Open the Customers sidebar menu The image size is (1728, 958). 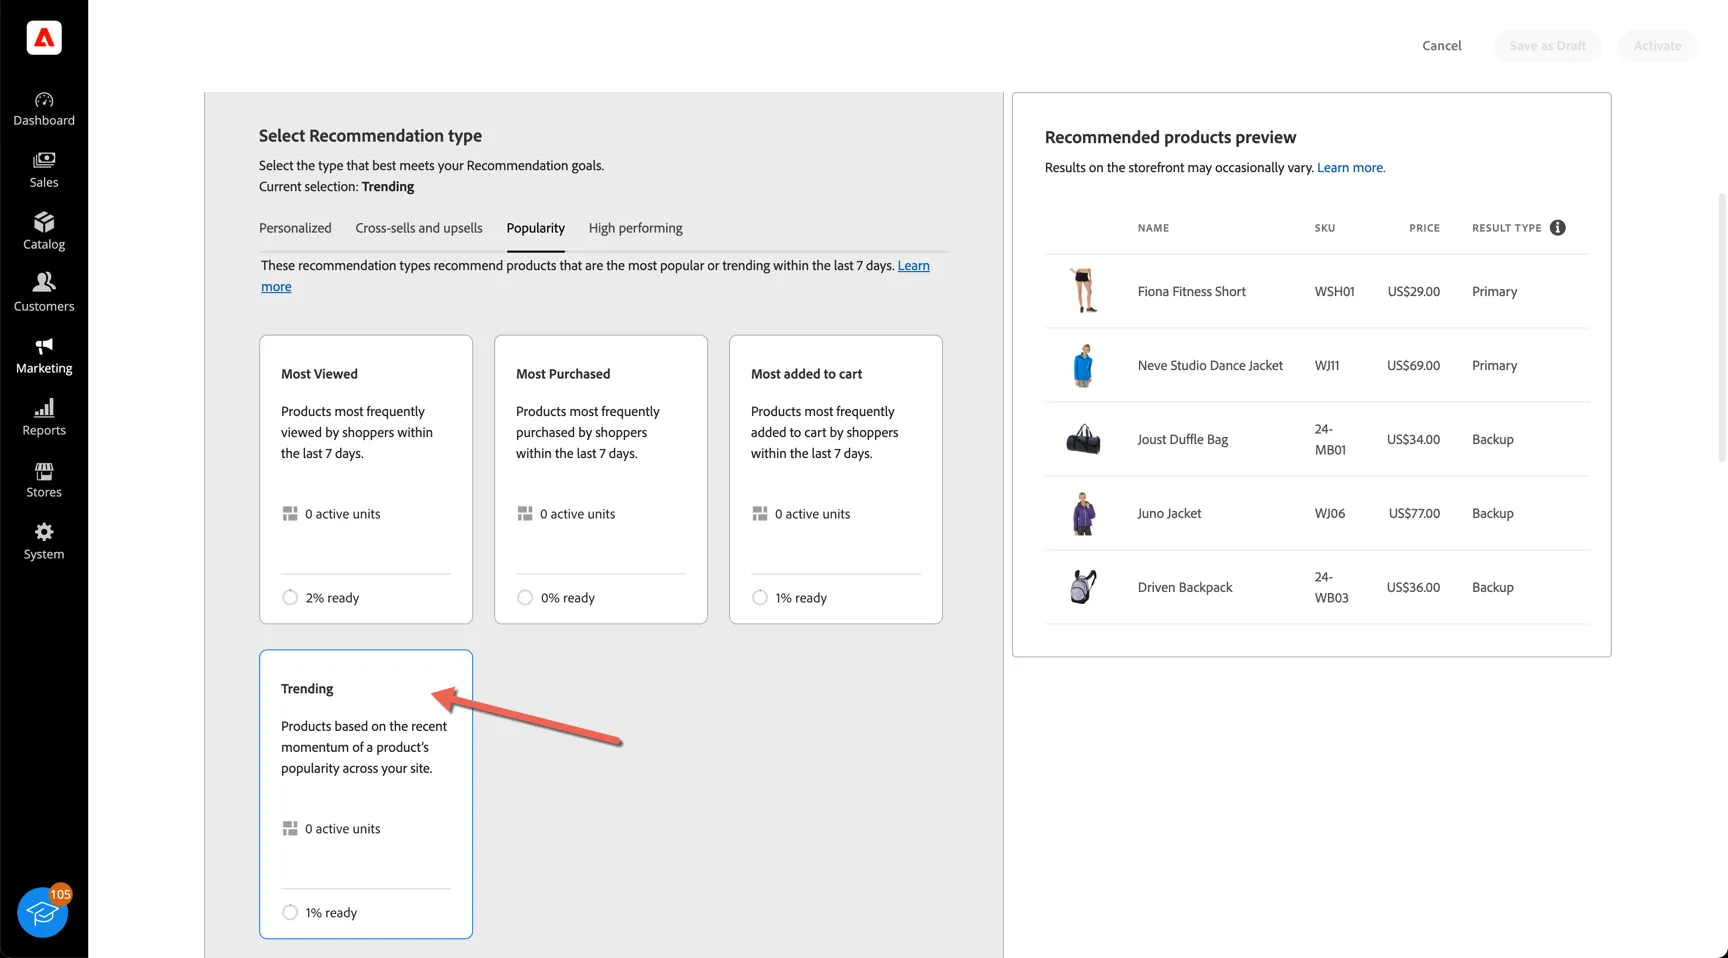click(44, 294)
